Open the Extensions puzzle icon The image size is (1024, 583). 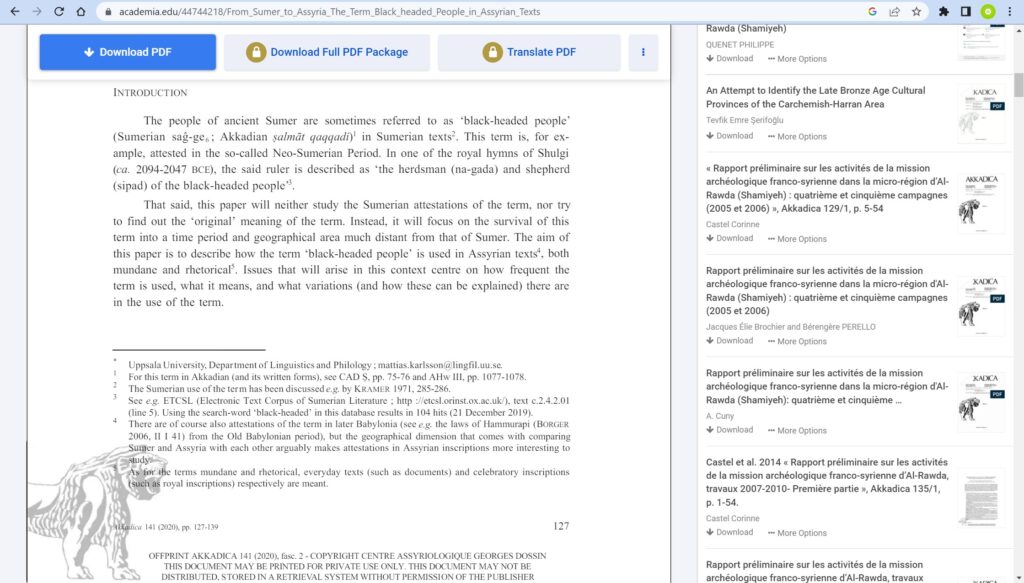coord(944,11)
